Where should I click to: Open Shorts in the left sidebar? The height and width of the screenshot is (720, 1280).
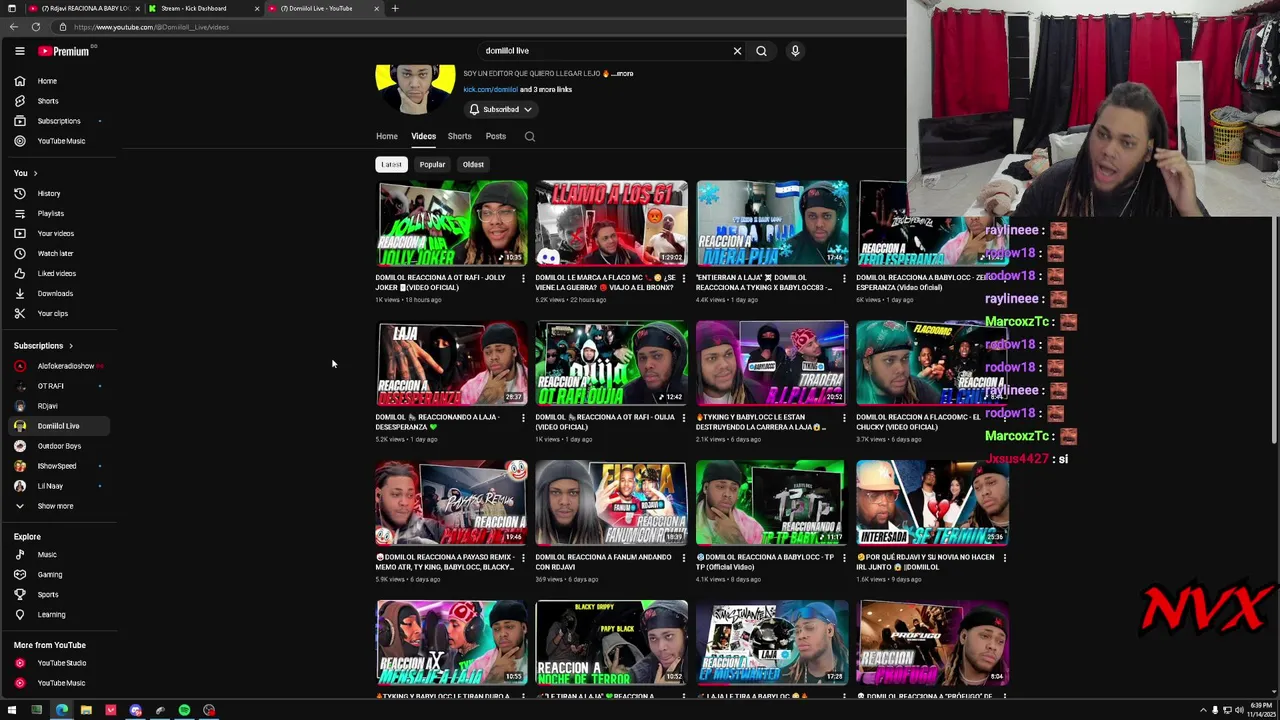click(48, 101)
